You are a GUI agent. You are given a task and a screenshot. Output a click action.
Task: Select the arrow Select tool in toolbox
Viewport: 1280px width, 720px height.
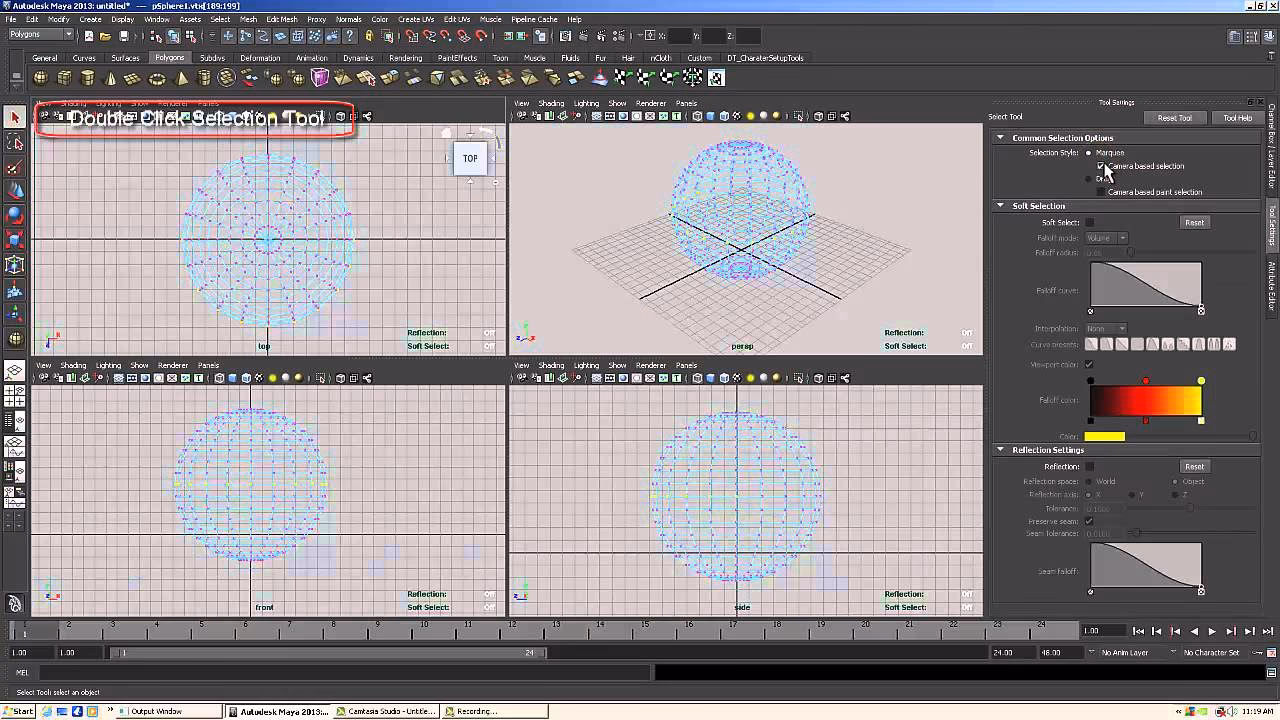tap(14, 118)
